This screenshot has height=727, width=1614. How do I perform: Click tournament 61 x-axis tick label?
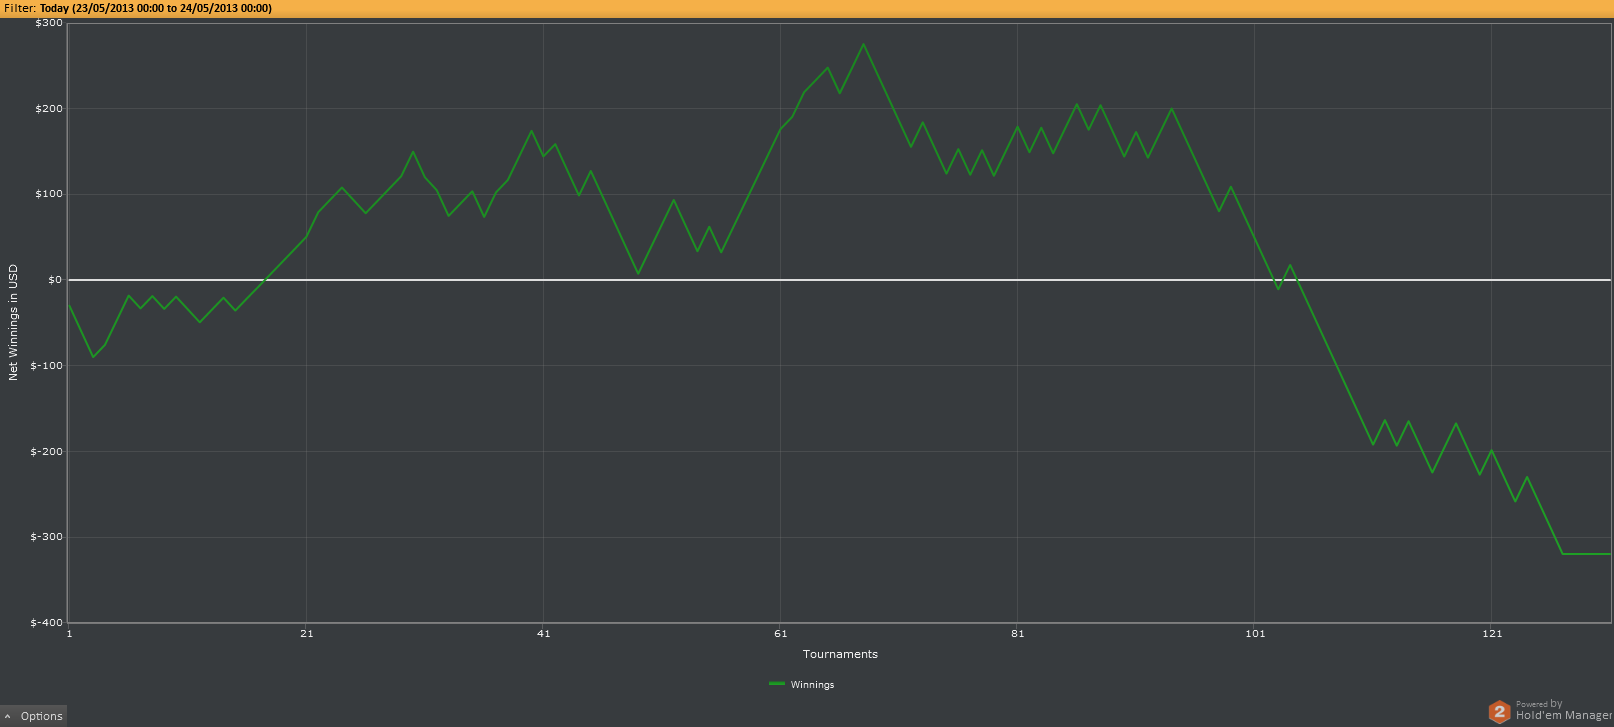pyautogui.click(x=780, y=633)
